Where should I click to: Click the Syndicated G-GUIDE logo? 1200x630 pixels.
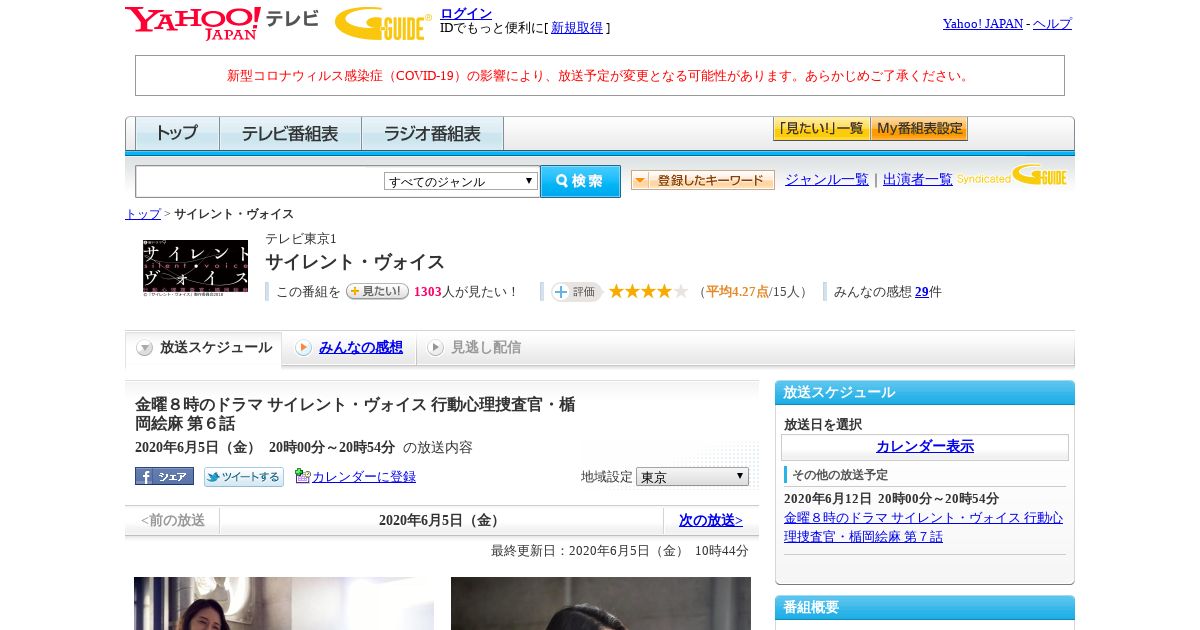[x=1012, y=176]
